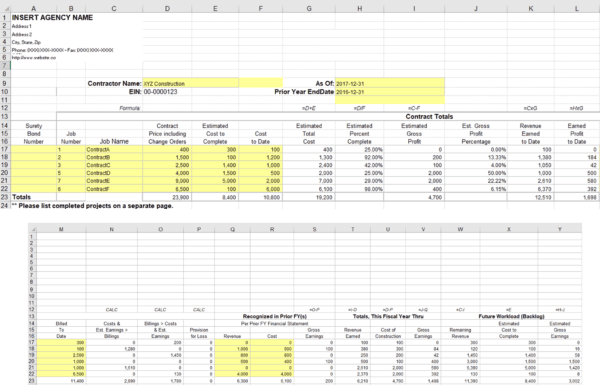
Task: Select row 9 header in top sheet
Action: (5, 83)
